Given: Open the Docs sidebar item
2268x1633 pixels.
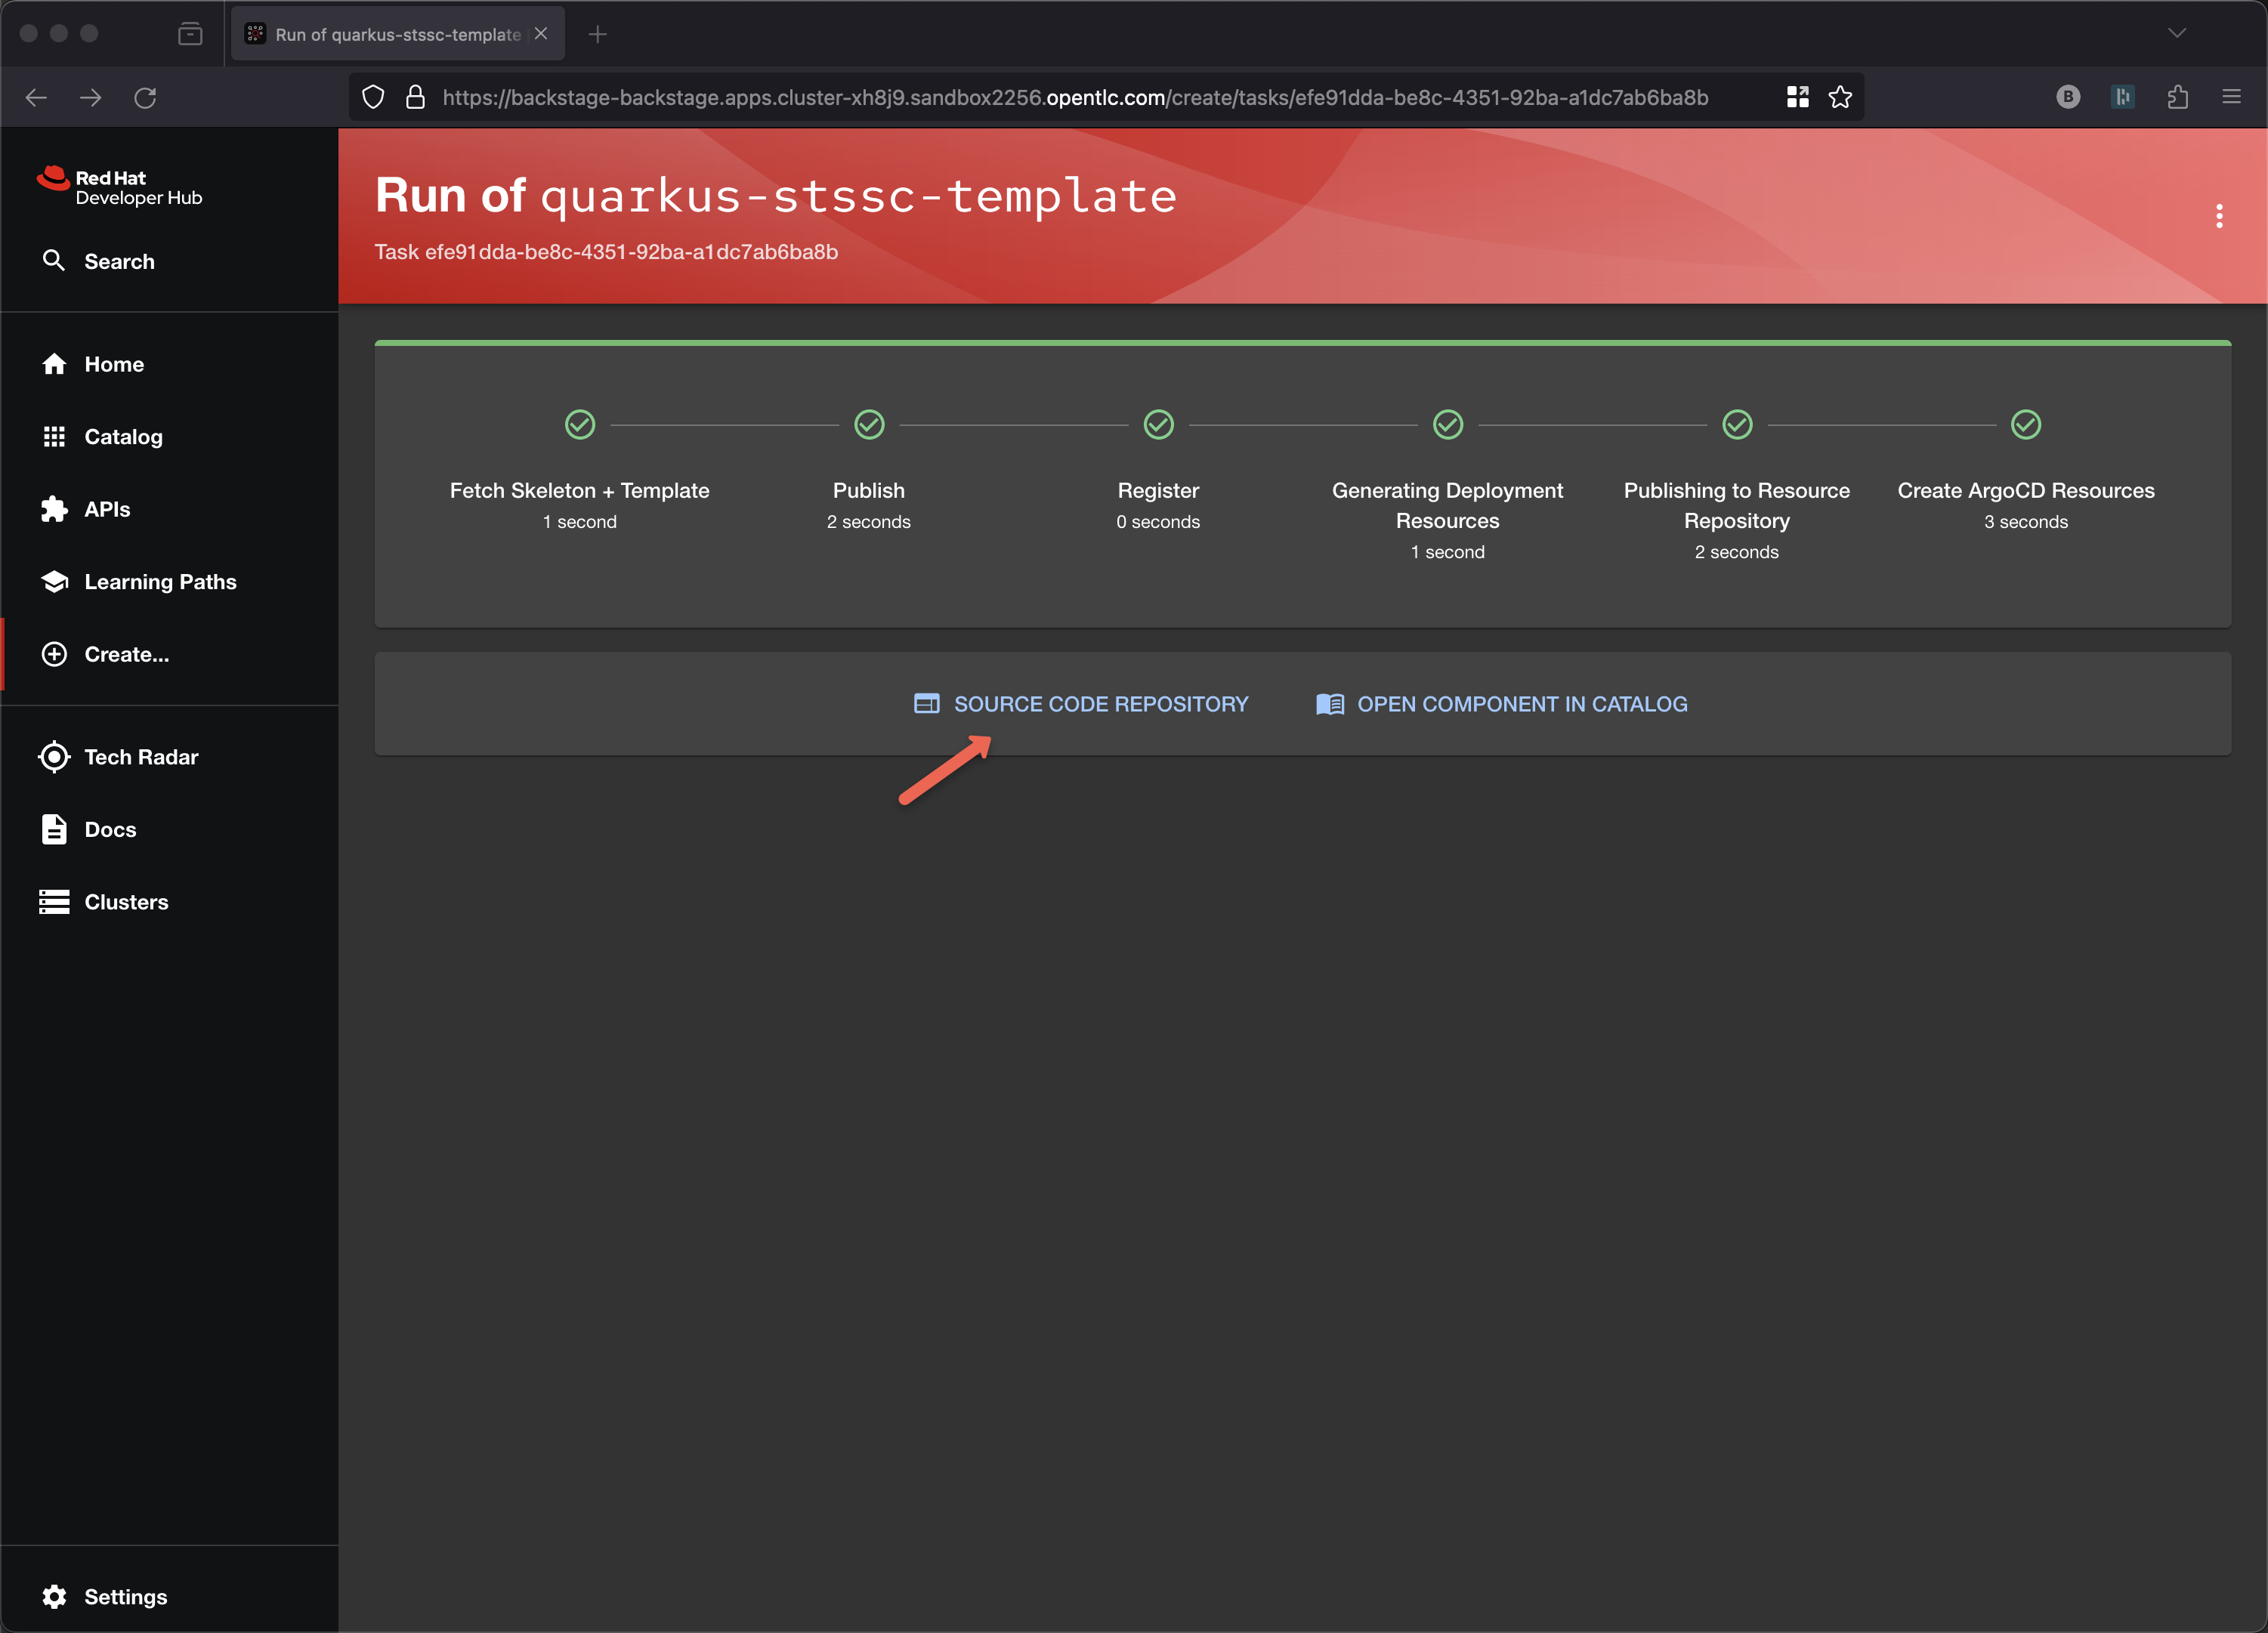Looking at the screenshot, I should (109, 829).
